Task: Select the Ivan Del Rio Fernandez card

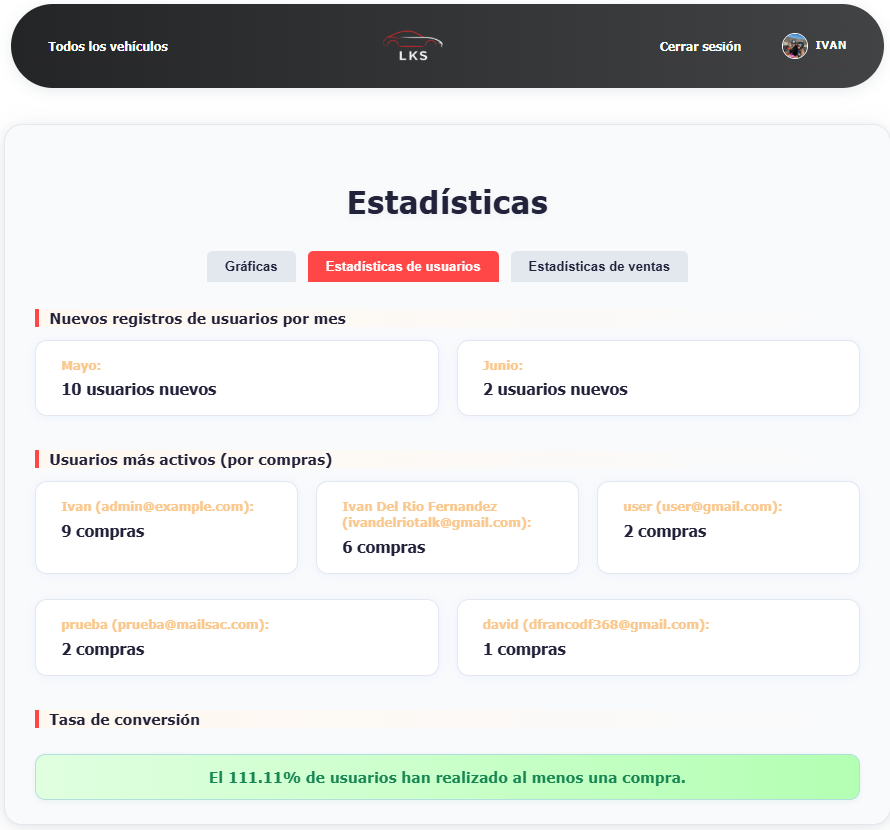Action: click(447, 528)
